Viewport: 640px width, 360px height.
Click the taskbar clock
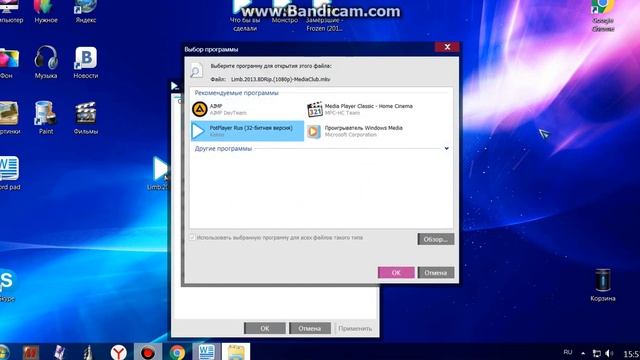point(631,353)
